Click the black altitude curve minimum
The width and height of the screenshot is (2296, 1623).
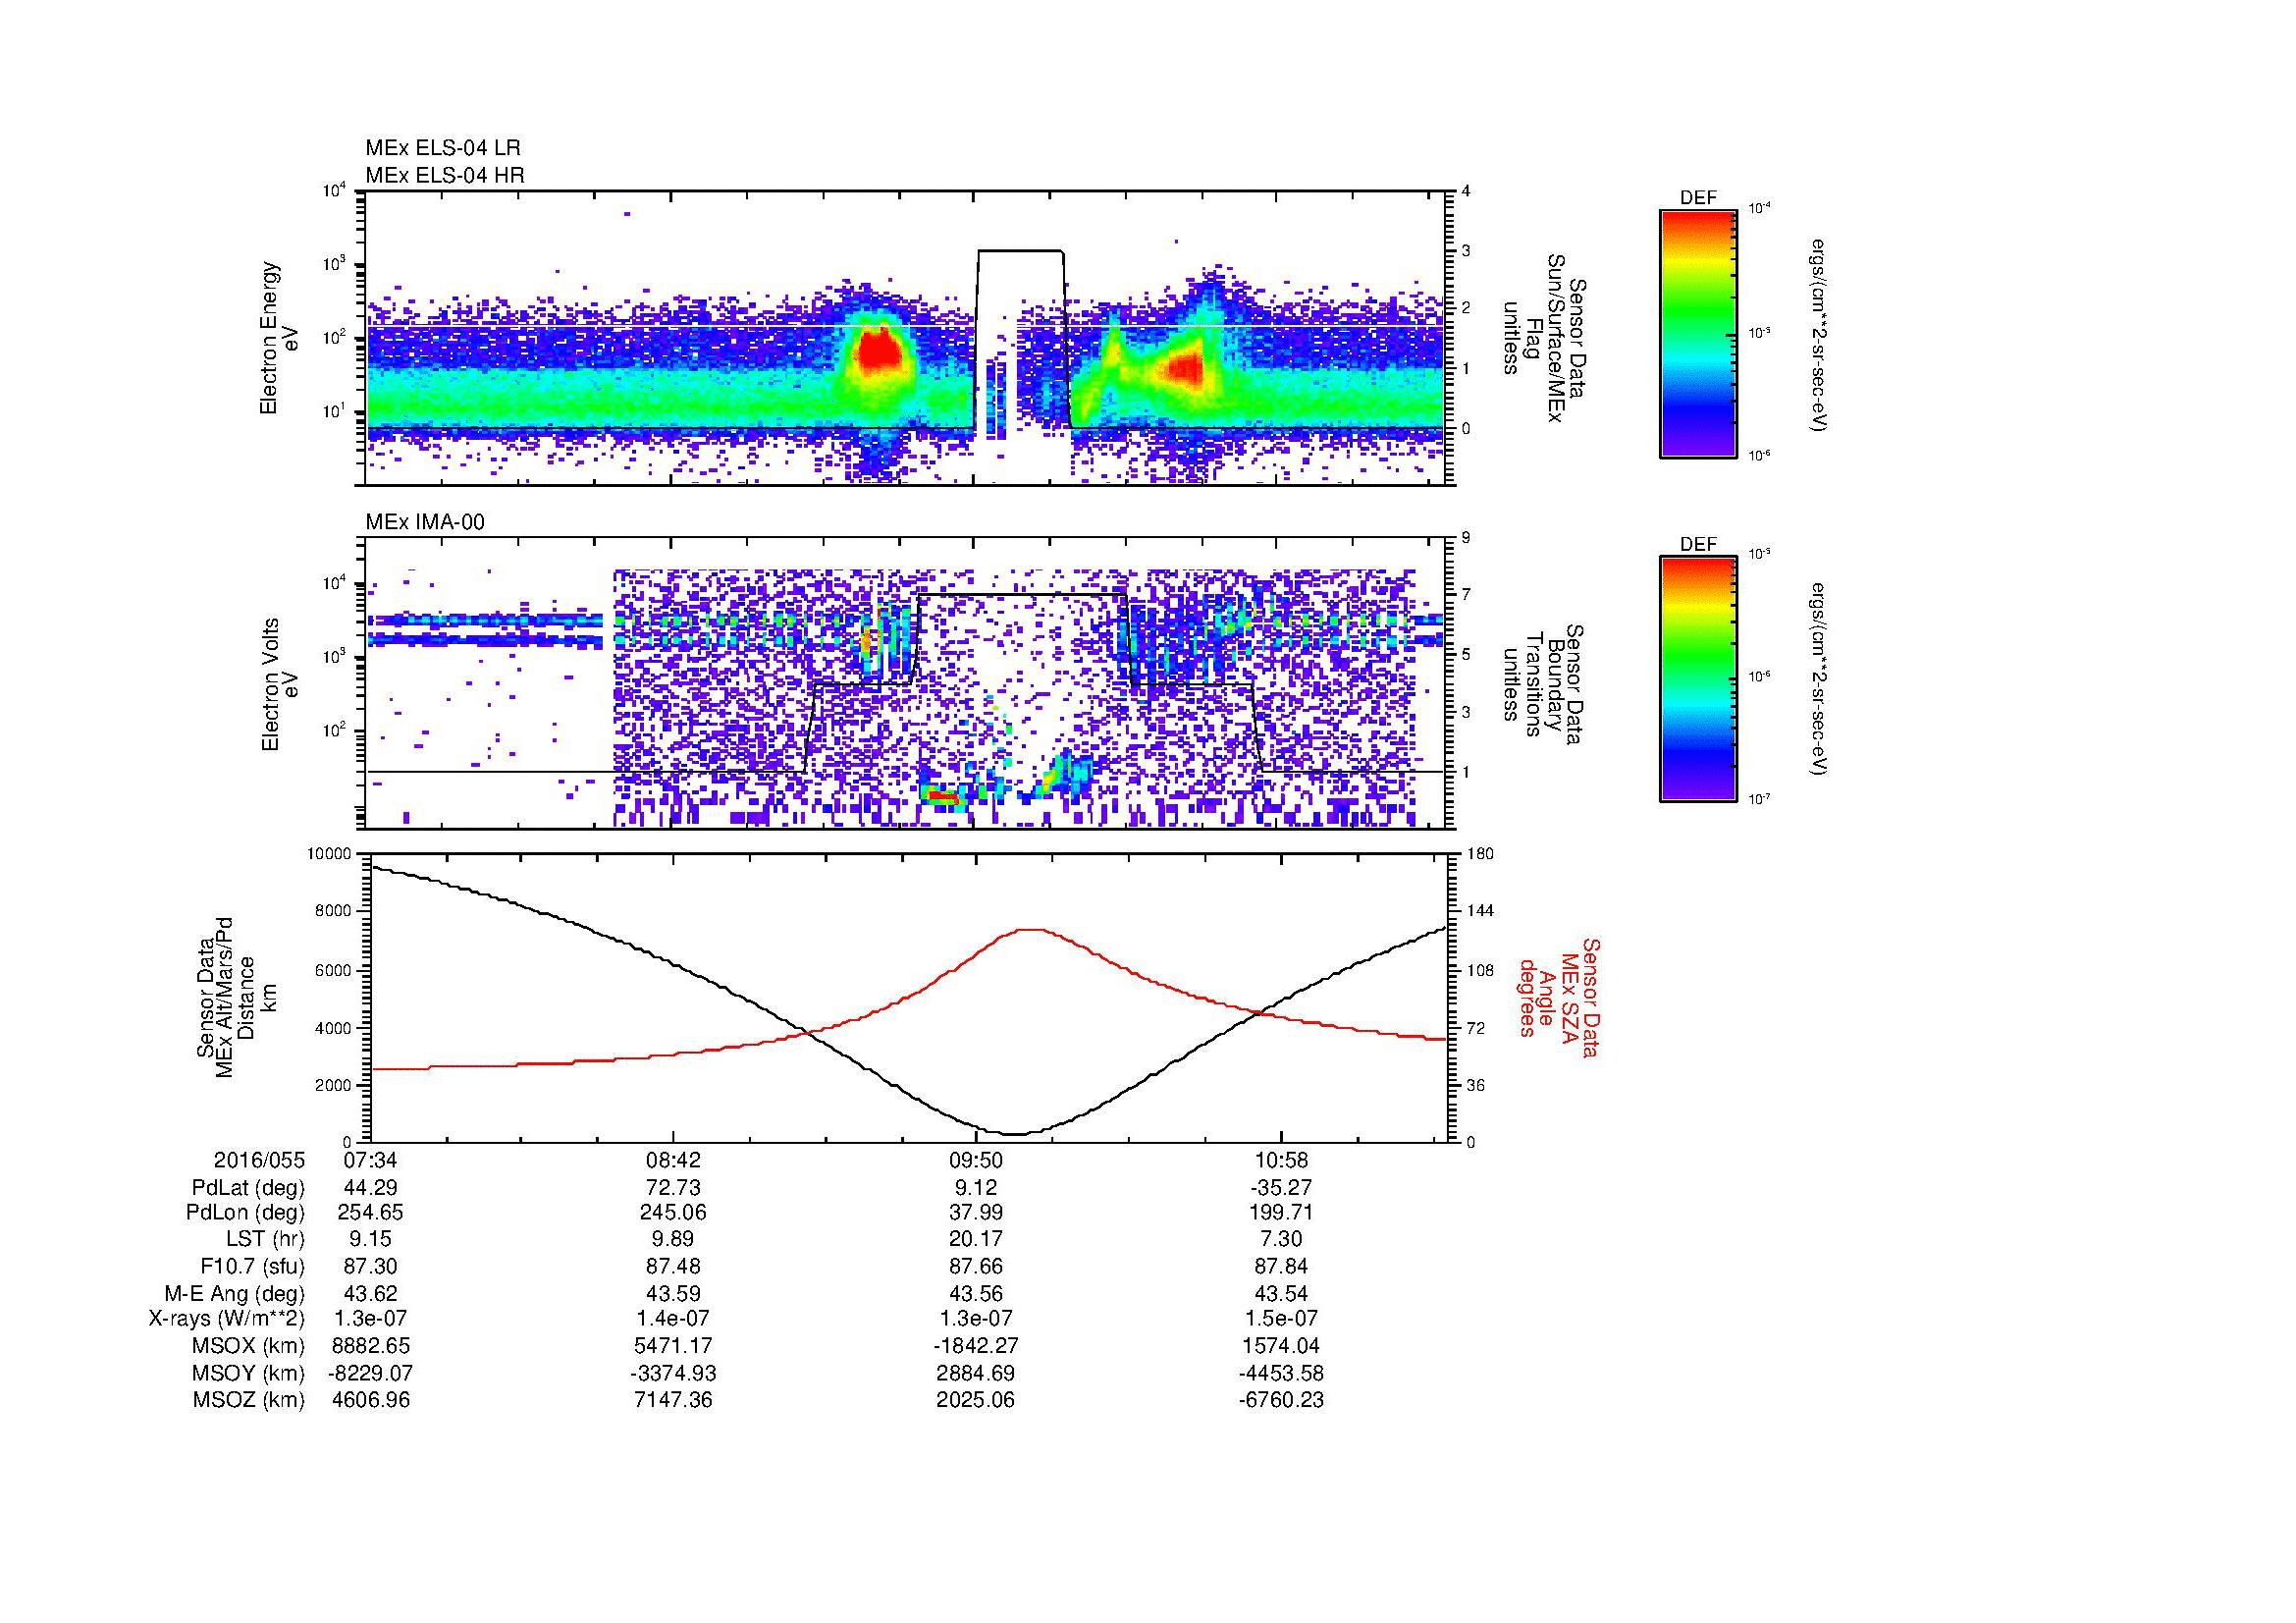[1015, 1134]
